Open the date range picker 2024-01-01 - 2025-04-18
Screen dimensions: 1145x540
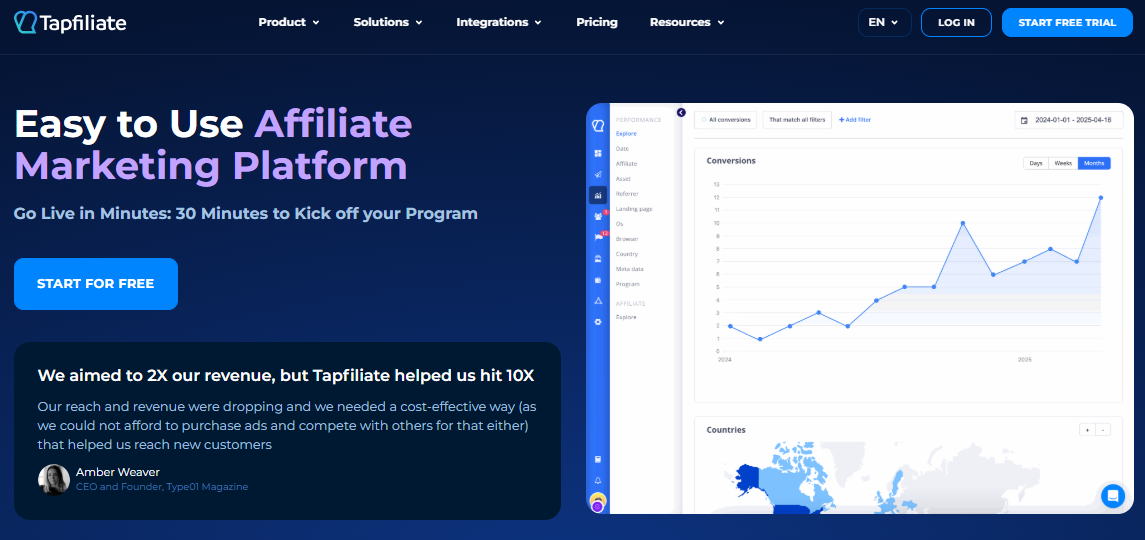1068,120
